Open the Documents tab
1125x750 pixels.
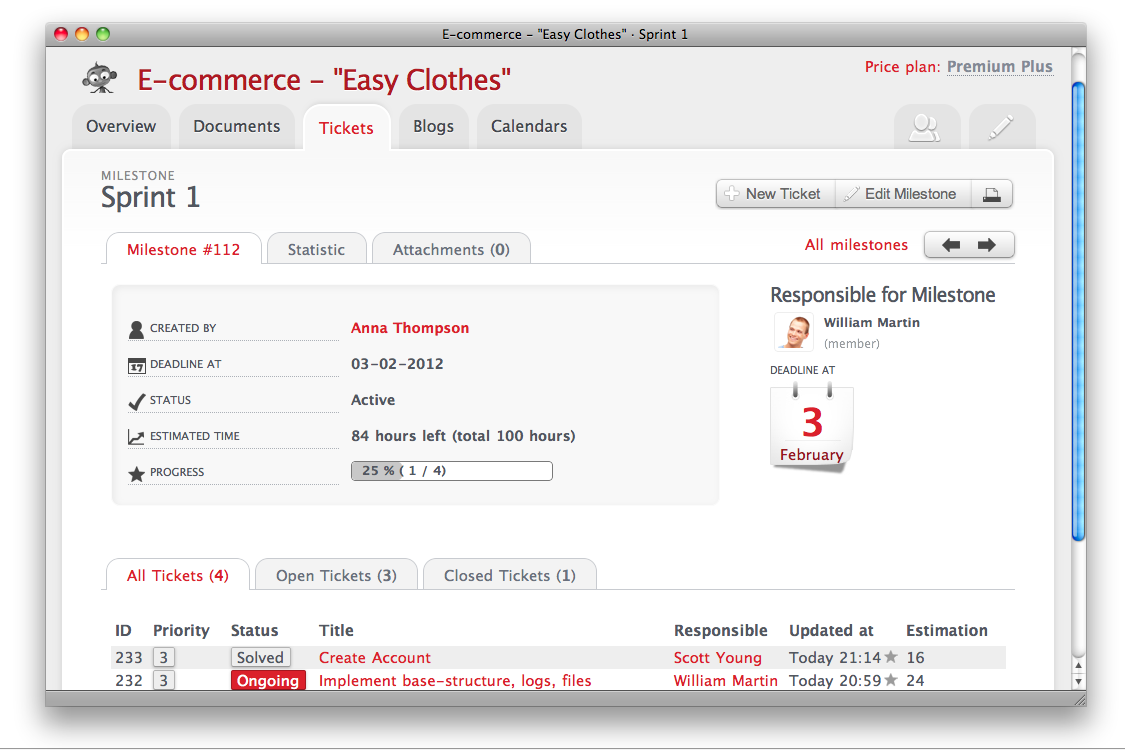pyautogui.click(x=236, y=127)
